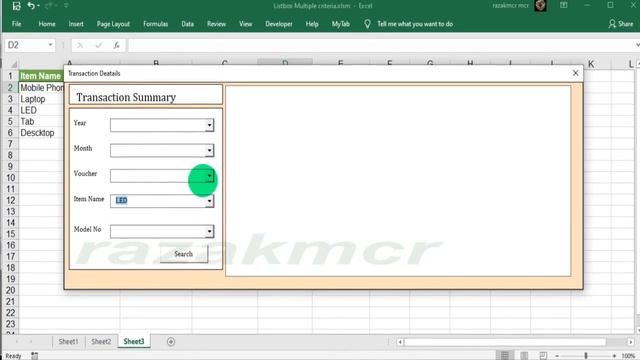Select the Descktop cell
The width and height of the screenshot is (640, 360).
(41, 133)
